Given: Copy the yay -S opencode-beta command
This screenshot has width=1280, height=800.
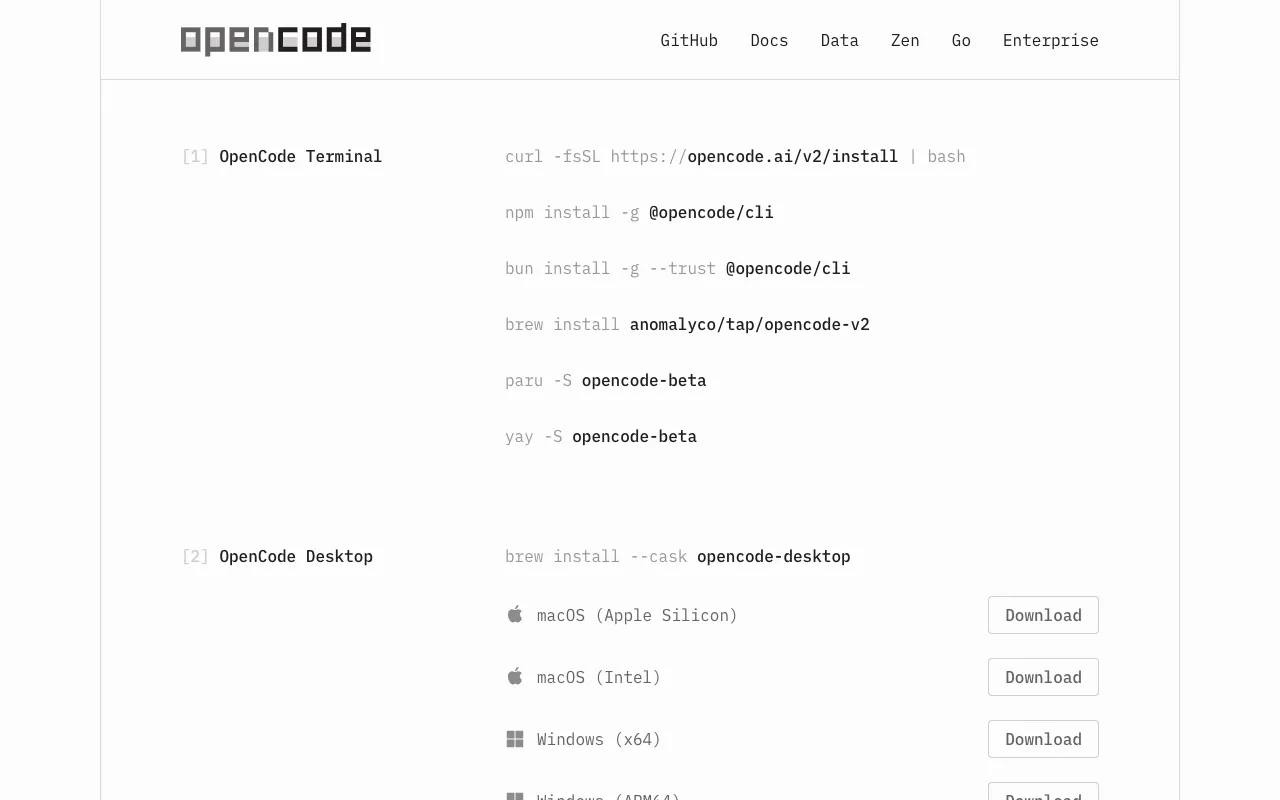Looking at the screenshot, I should 601,436.
